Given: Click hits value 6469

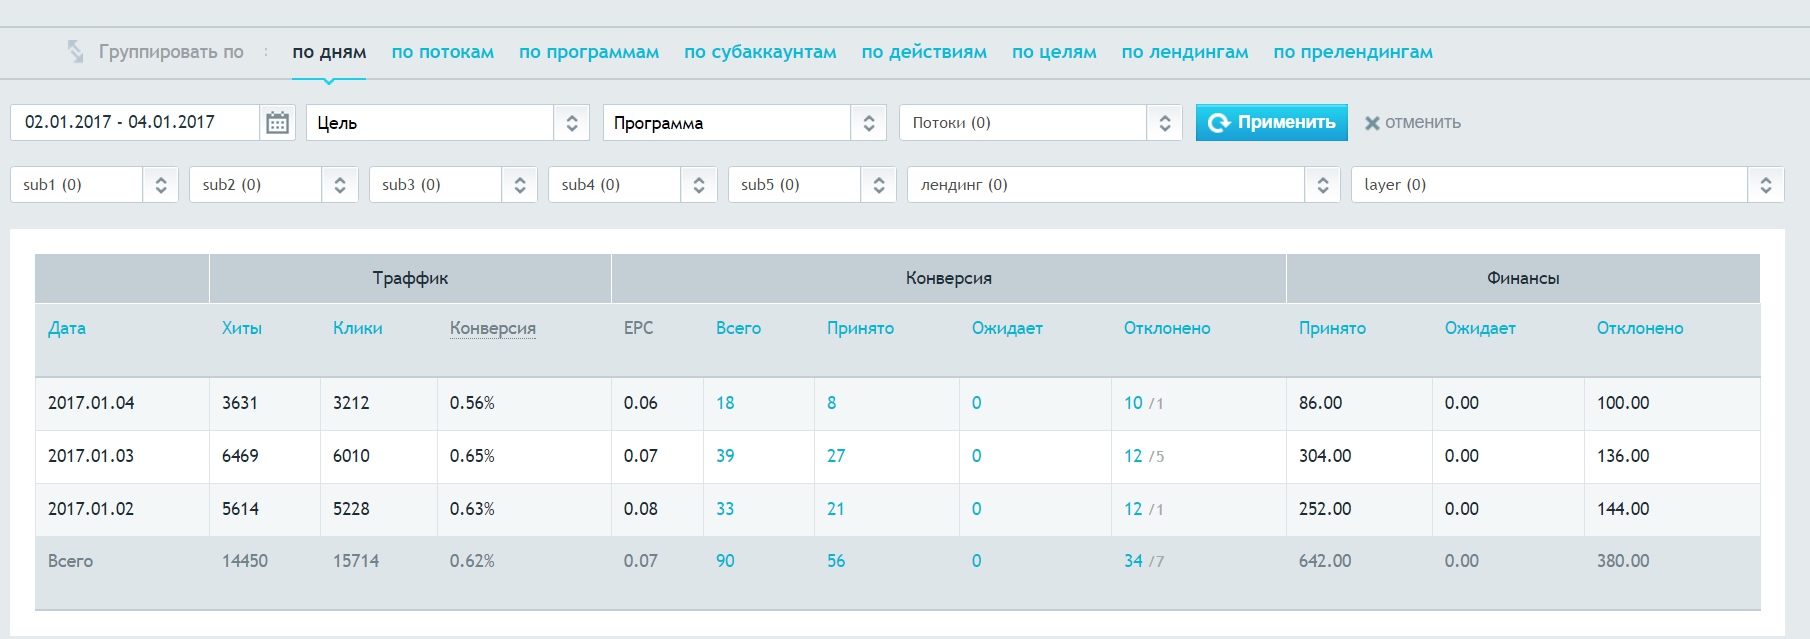Looking at the screenshot, I should (x=240, y=456).
